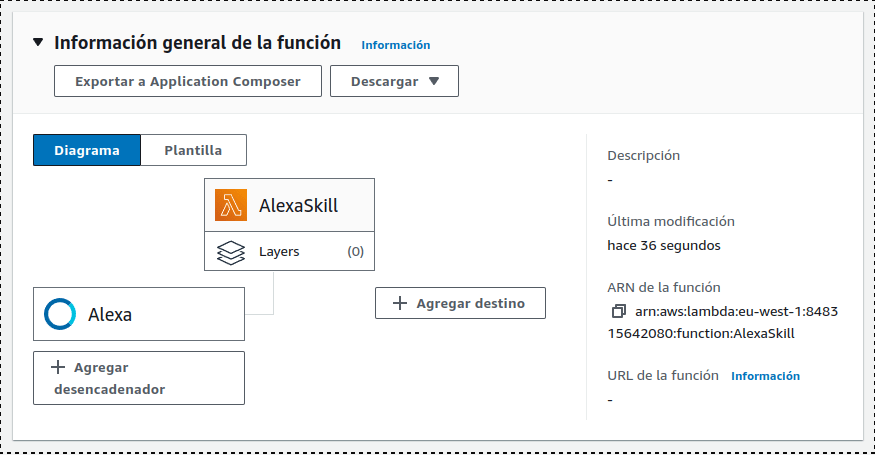
Task: Click Exportar a Application Composer button
Action: [188, 81]
